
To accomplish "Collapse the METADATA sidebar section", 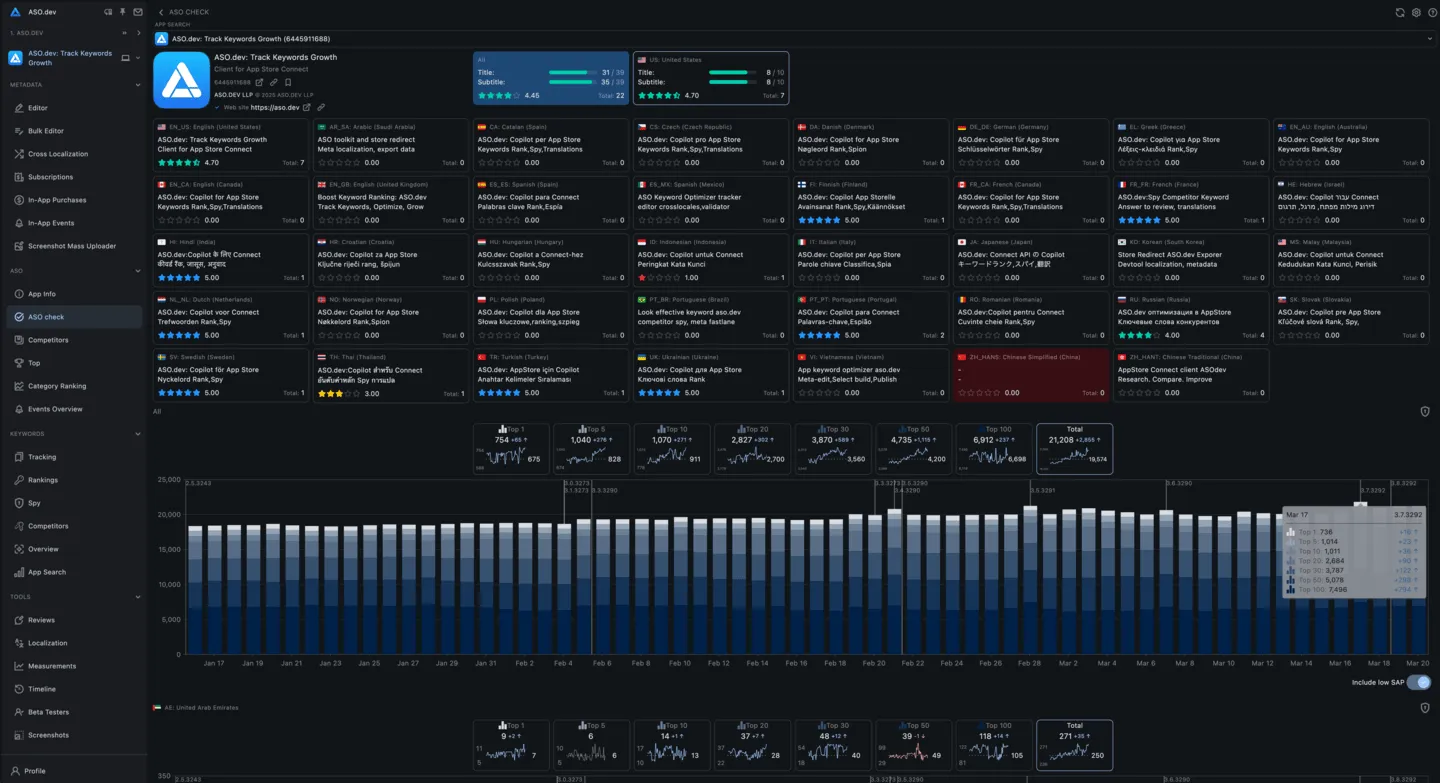I will click(x=138, y=85).
